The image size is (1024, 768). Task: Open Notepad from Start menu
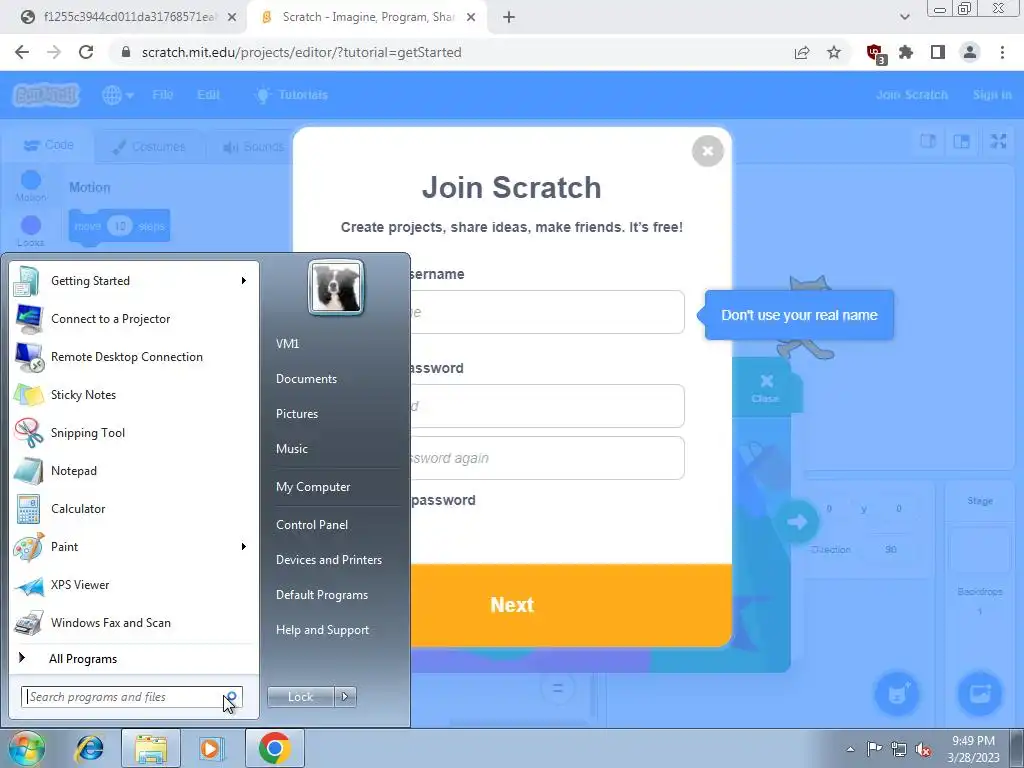134,471
